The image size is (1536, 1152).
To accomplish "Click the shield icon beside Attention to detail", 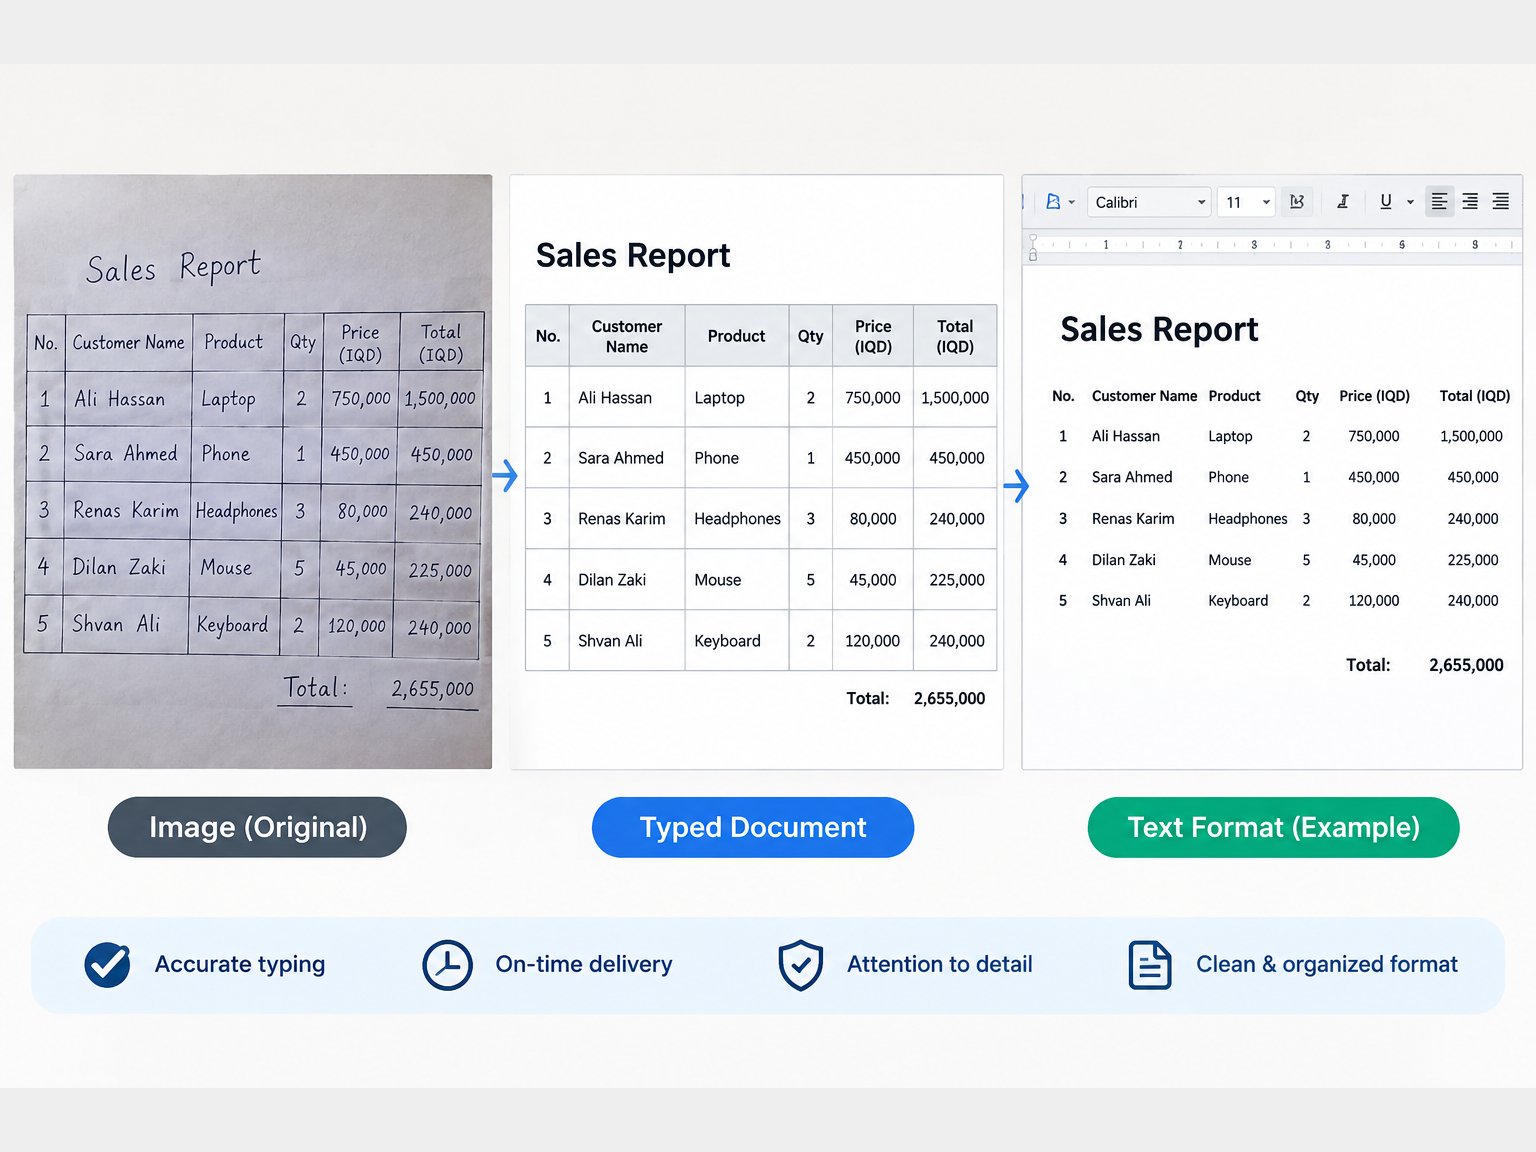I will [801, 965].
